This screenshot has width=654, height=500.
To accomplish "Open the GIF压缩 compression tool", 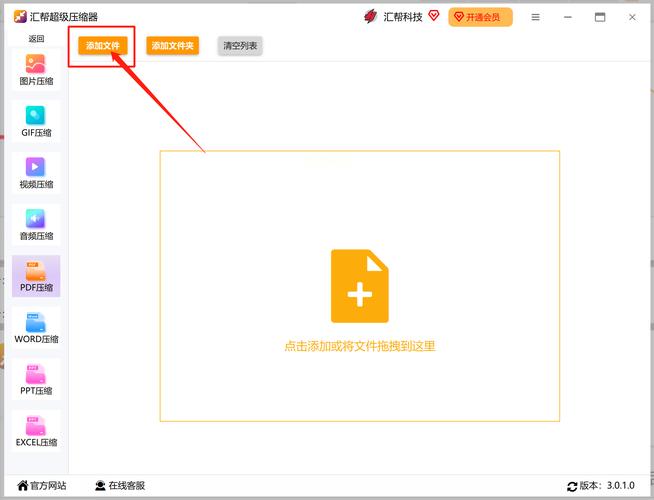I will (36, 115).
